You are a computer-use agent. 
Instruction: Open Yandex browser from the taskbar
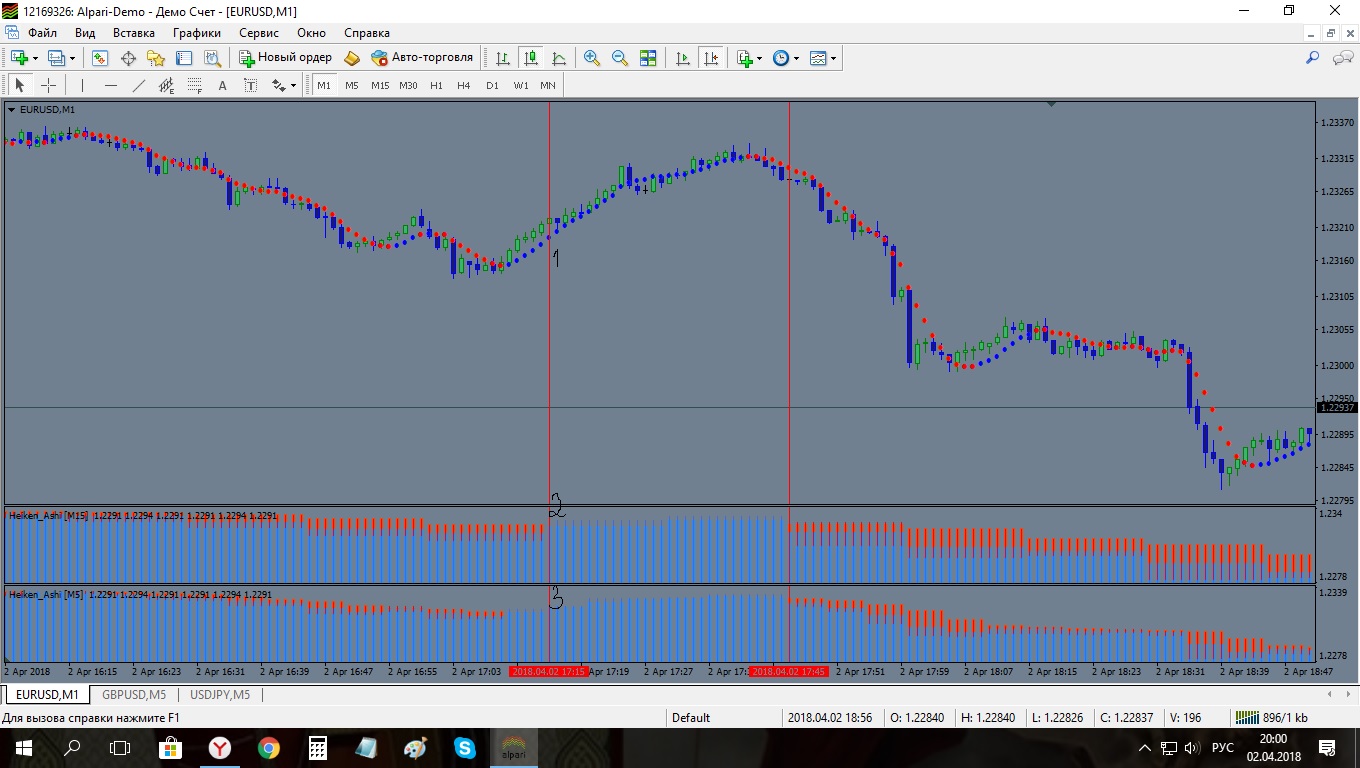pyautogui.click(x=219, y=747)
